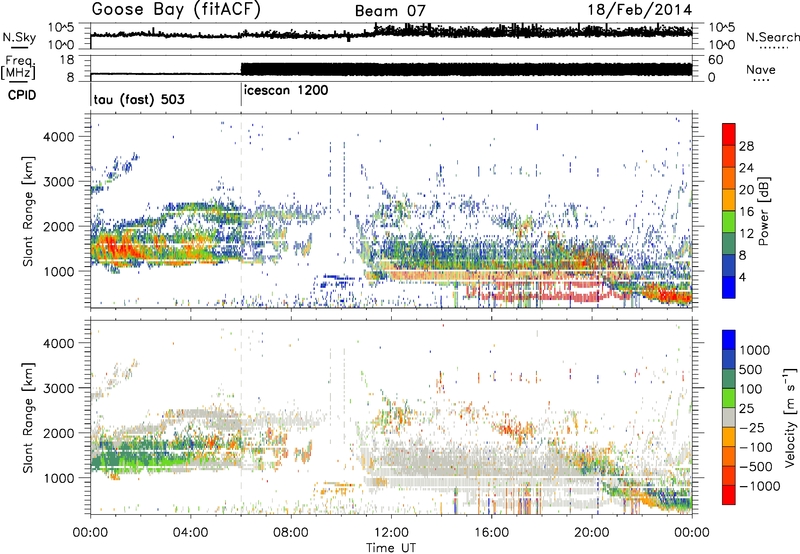Click the 'N.Search' legend label
Viewport: 800px width, 554px height.
coord(773,37)
